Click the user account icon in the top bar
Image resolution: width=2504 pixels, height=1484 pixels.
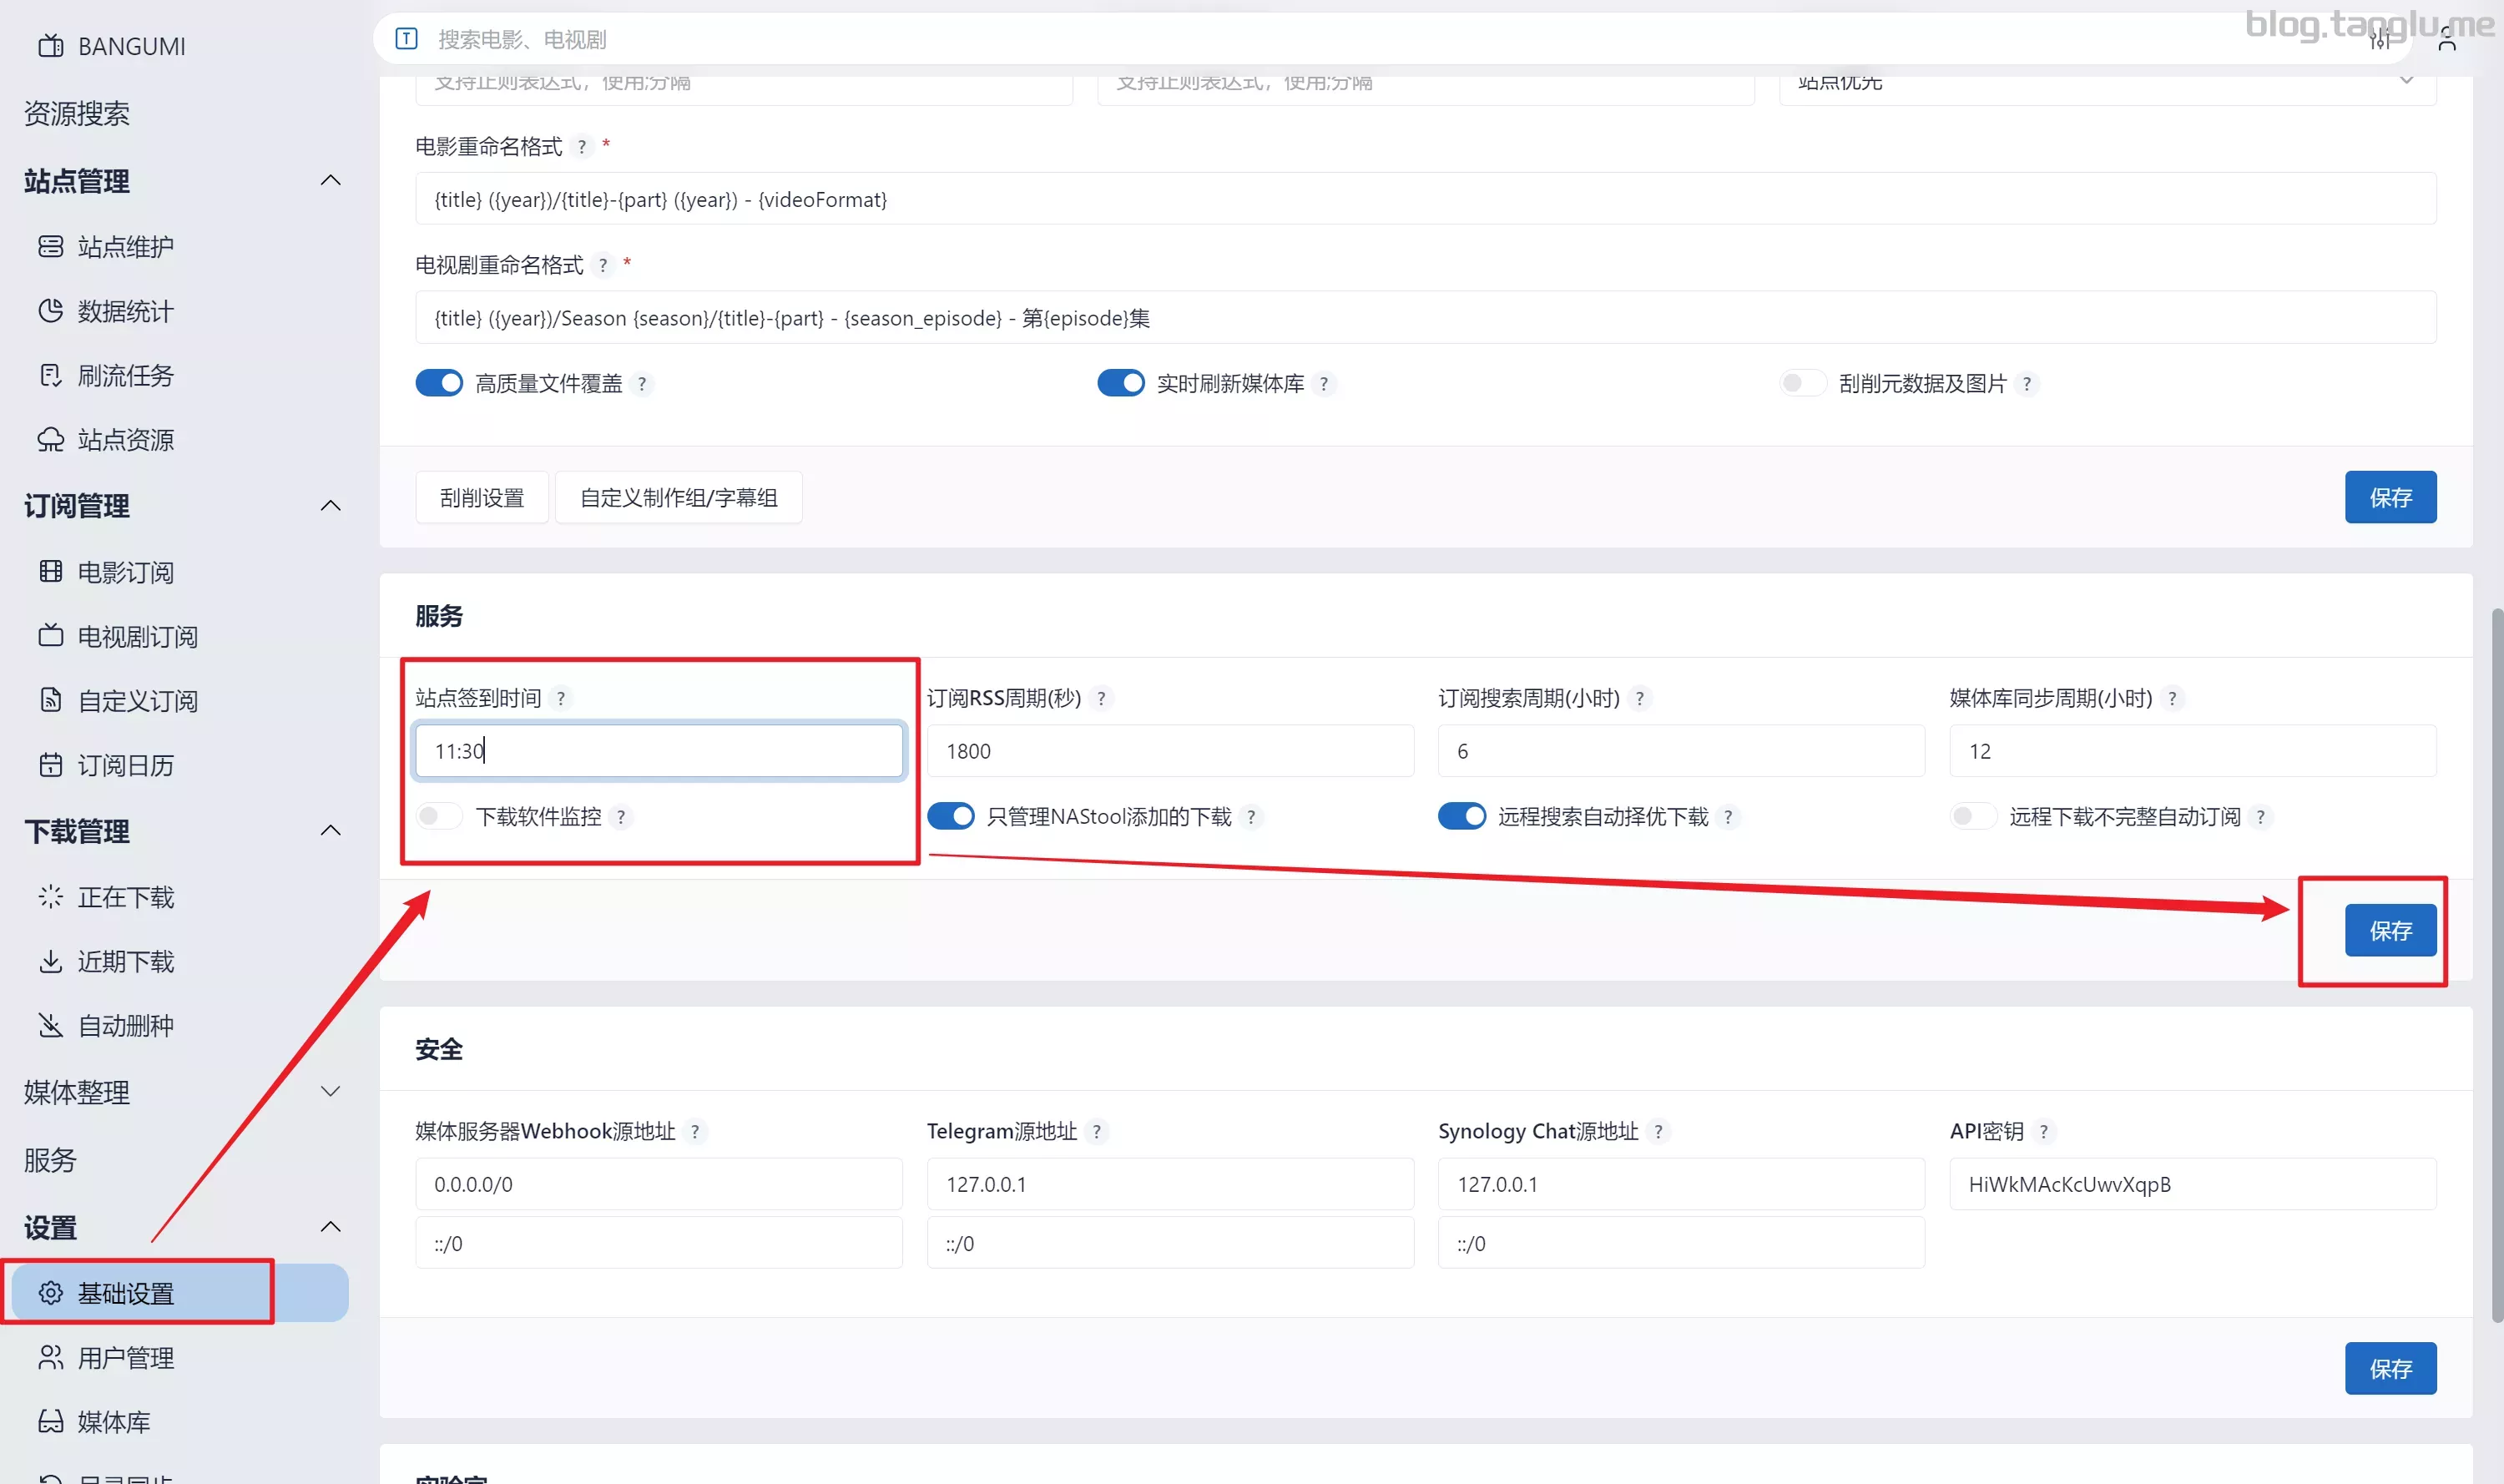2446,40
